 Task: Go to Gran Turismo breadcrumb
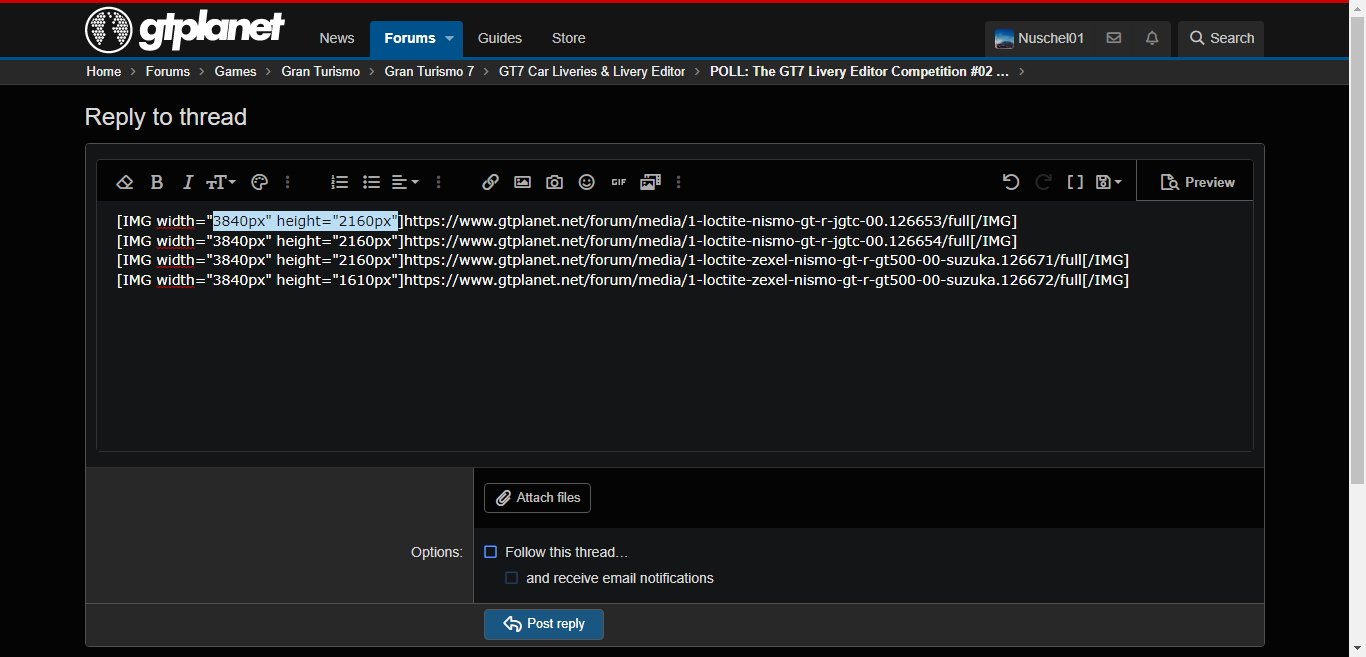pos(321,71)
